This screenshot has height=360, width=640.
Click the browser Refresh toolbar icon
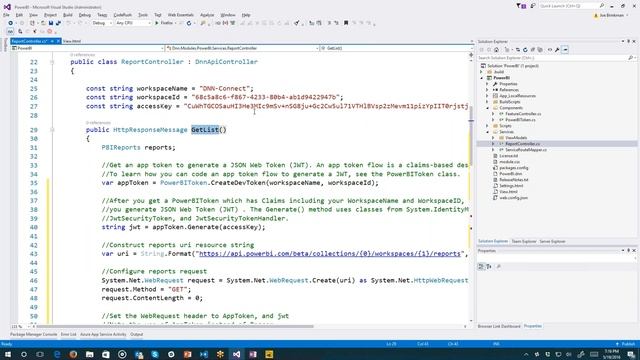point(189,23)
